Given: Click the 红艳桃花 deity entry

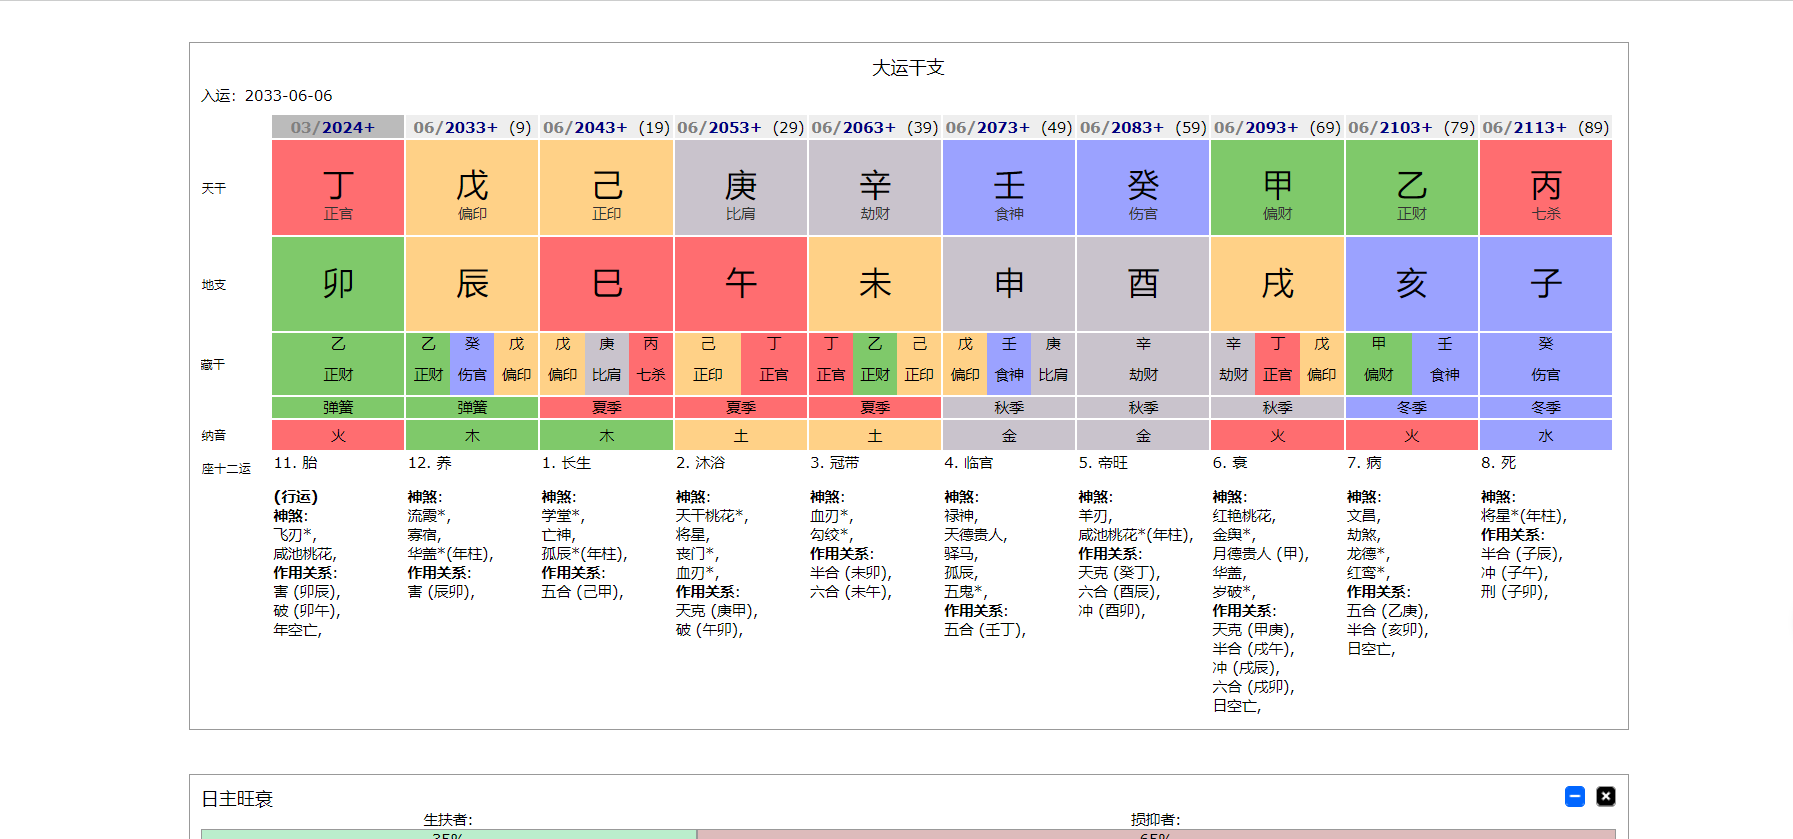Looking at the screenshot, I should pyautogui.click(x=1244, y=516).
